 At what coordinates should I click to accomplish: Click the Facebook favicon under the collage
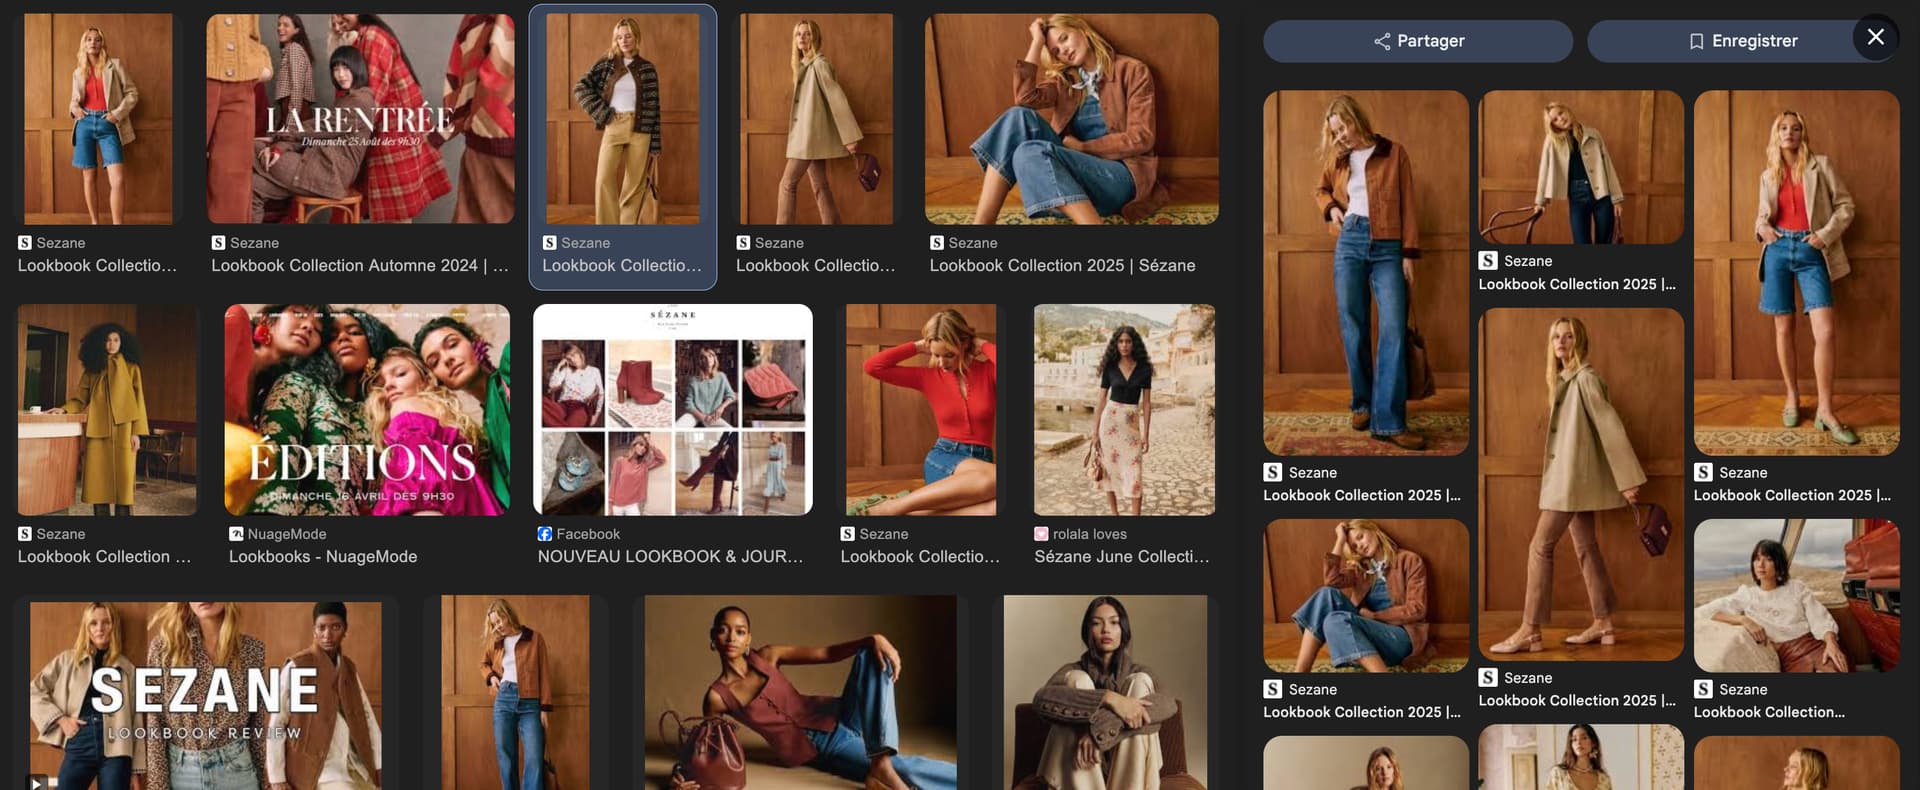[x=545, y=534]
